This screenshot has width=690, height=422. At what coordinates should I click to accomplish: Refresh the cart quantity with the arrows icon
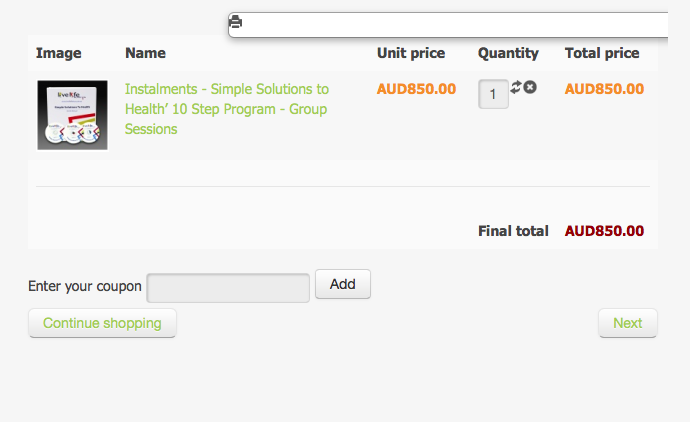[x=516, y=87]
